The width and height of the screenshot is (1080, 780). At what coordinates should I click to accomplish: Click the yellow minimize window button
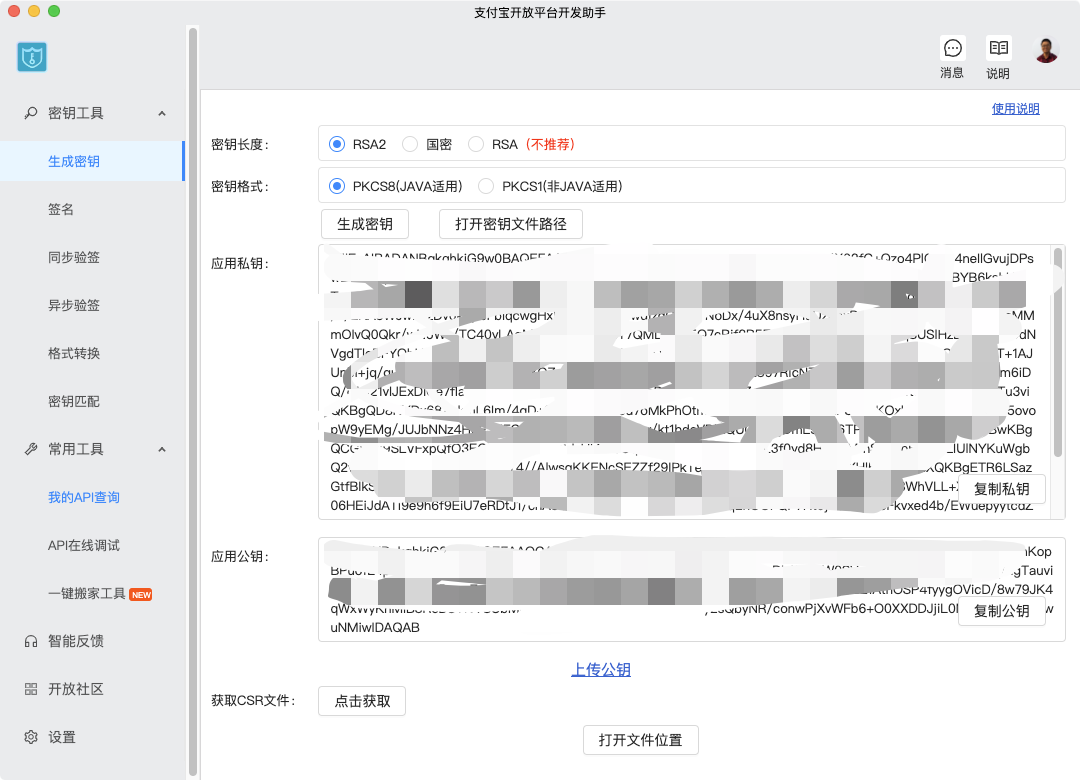click(x=34, y=11)
